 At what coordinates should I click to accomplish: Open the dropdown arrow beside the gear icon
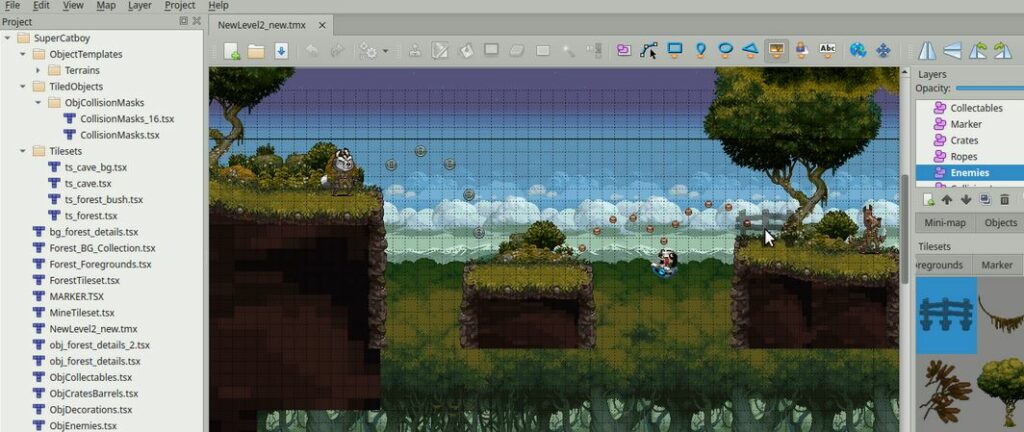click(385, 51)
